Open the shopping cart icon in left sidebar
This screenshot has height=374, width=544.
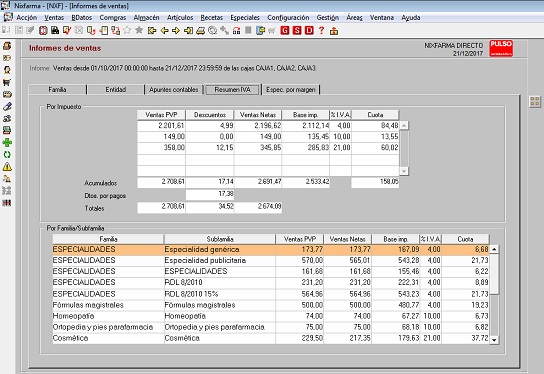(x=7, y=82)
